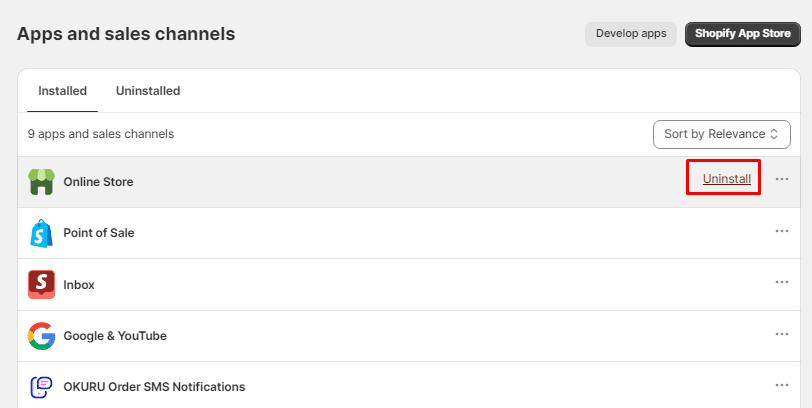This screenshot has width=812, height=408.
Task: Click the Google & YouTube icon
Action: point(41,336)
